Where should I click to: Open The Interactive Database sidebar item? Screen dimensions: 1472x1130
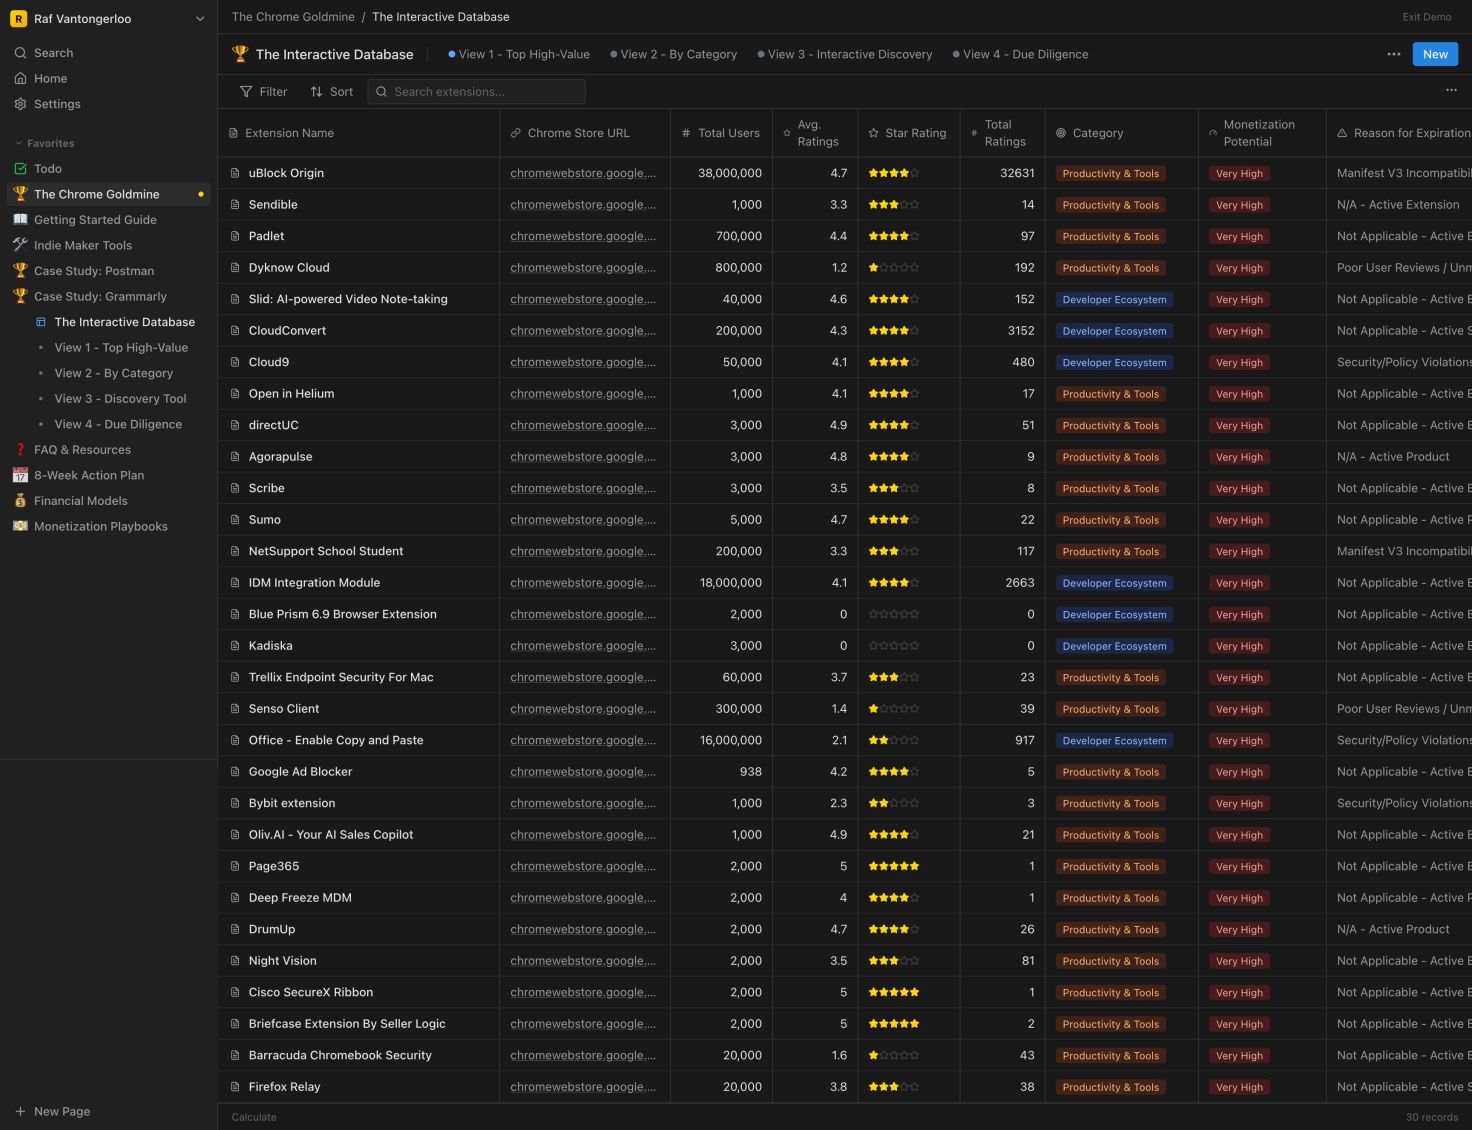(124, 322)
